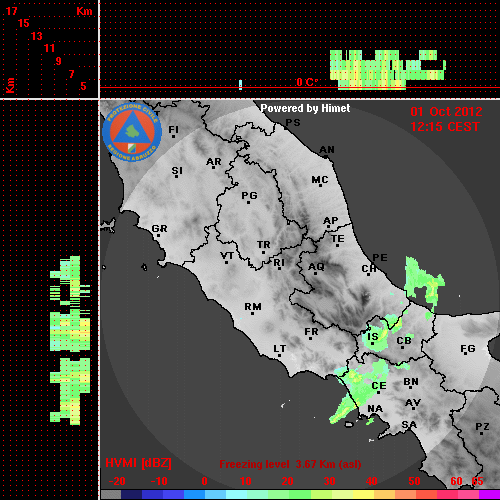Click the 17 height axis label

click(x=11, y=11)
